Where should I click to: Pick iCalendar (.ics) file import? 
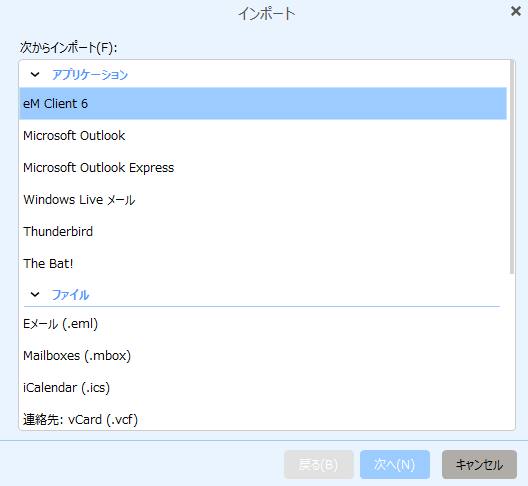(263, 388)
